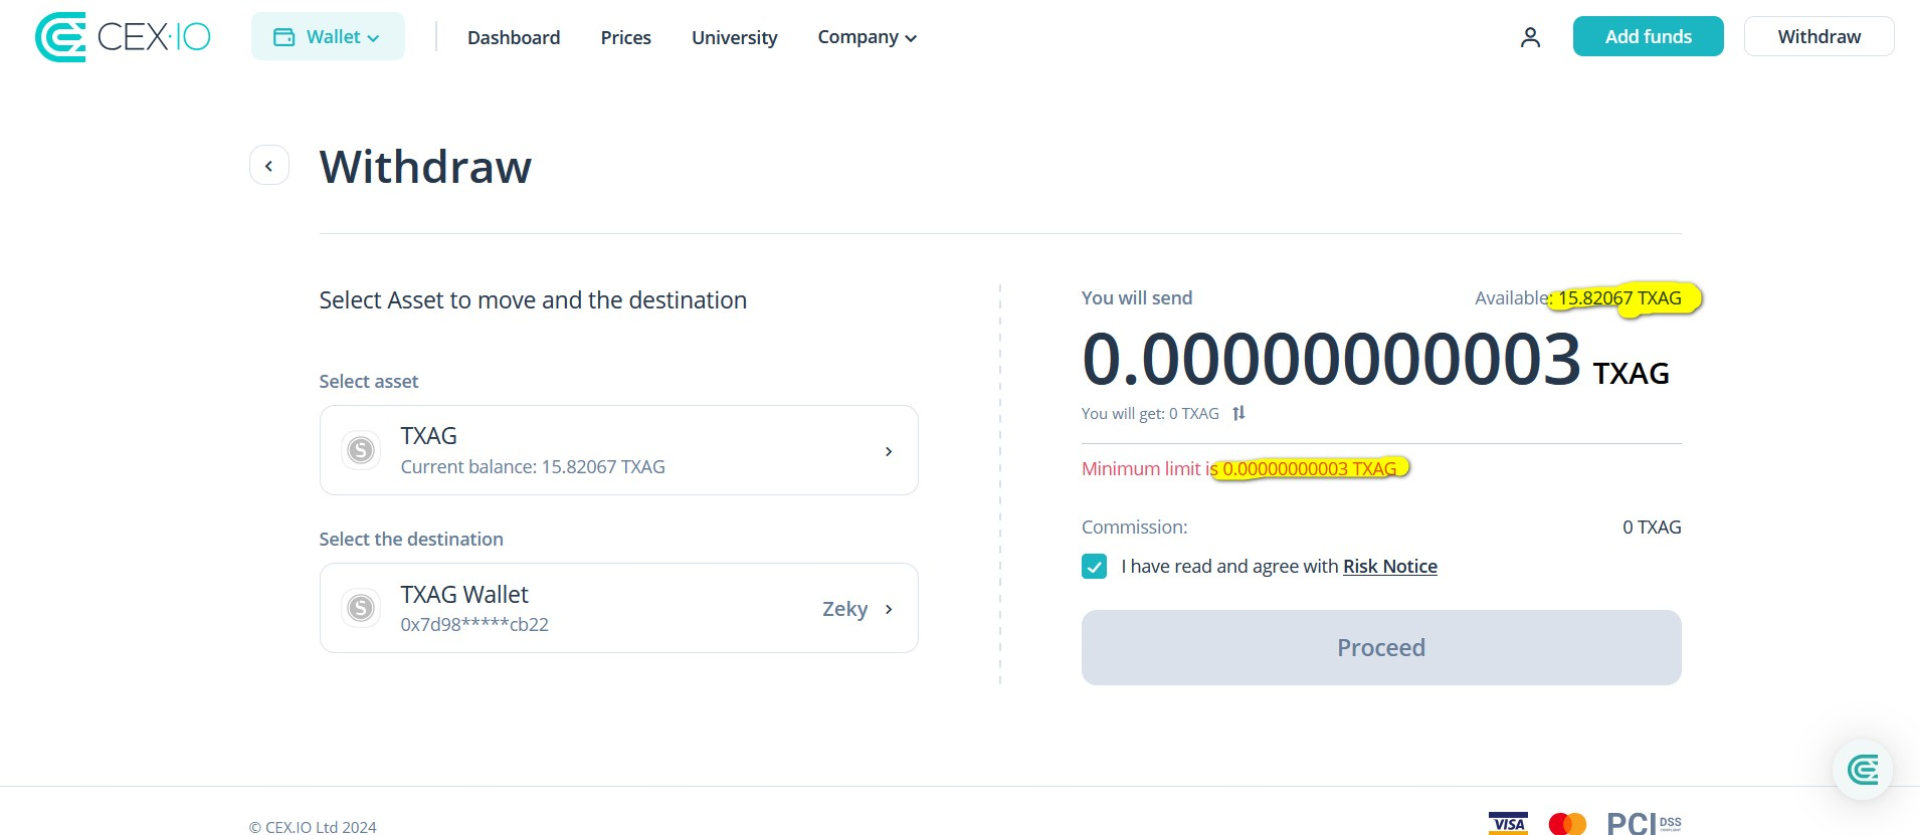Go back using the arrow button

(x=269, y=166)
